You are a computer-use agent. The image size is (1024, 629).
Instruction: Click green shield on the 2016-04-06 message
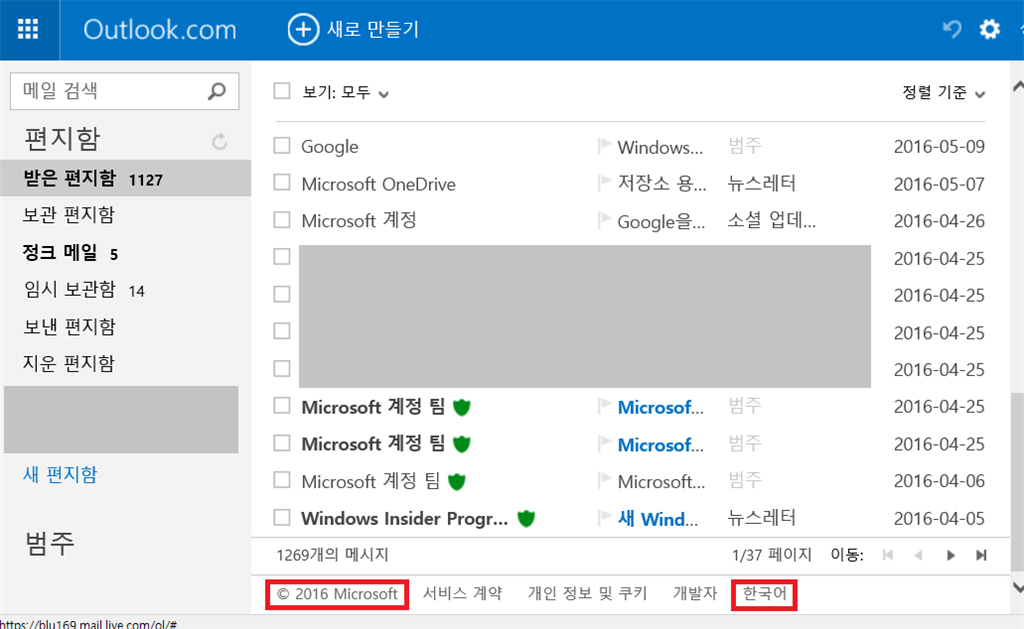456,481
